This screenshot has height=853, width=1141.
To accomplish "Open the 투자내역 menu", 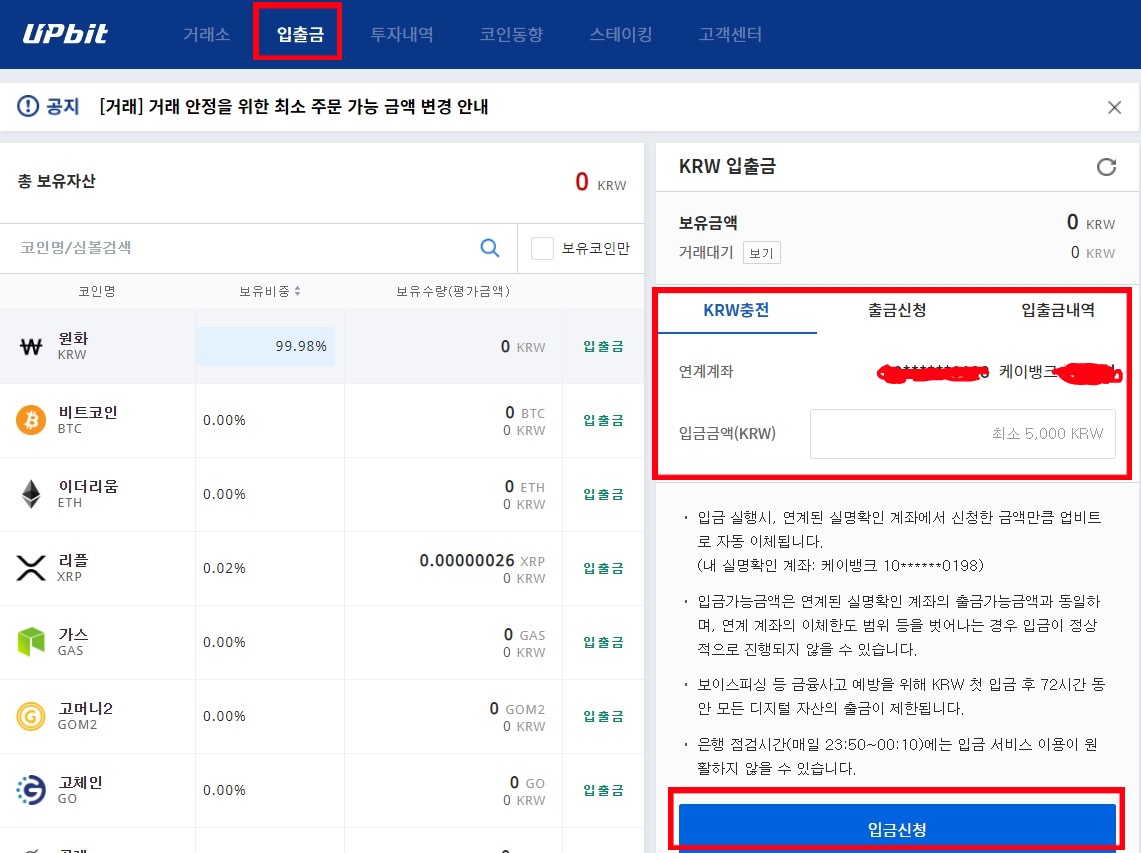I will pyautogui.click(x=402, y=34).
